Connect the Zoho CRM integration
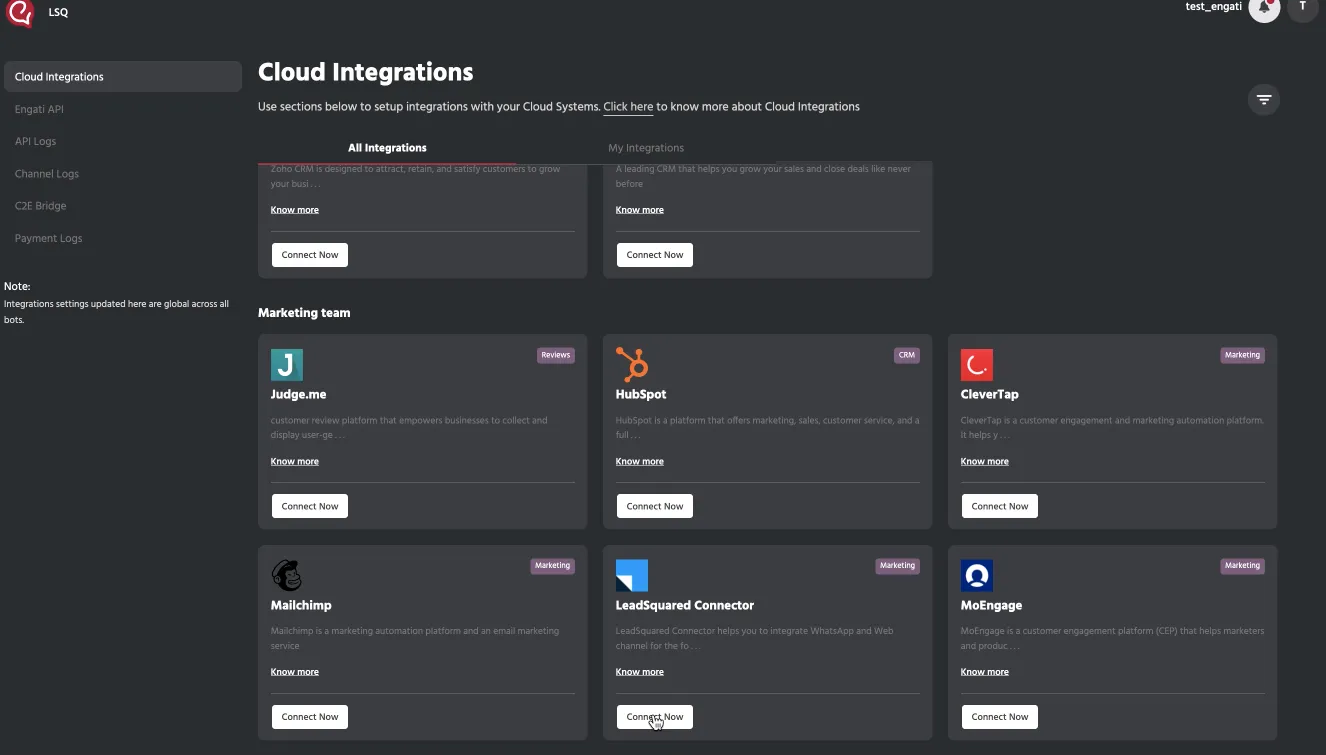 tap(310, 255)
